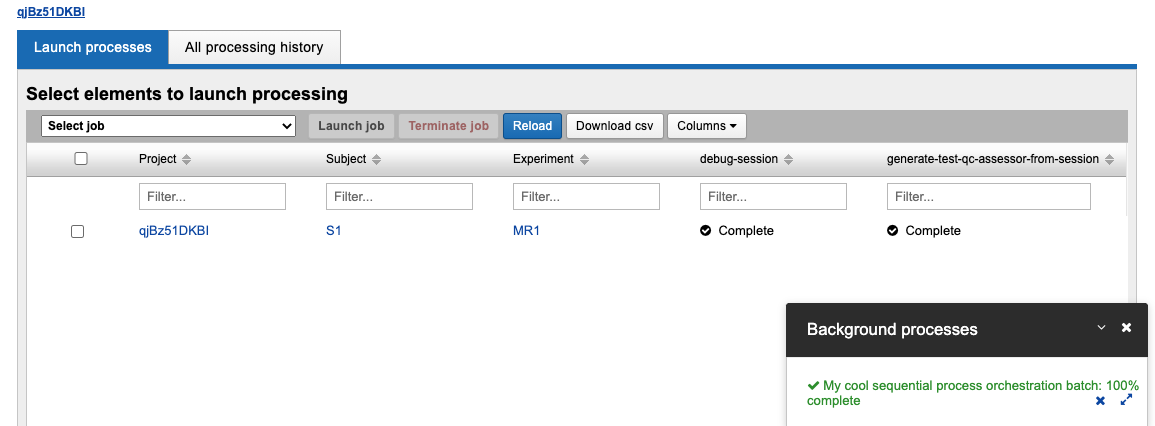Select the Launch processes tab
Viewport: 1155px width, 426px height.
(93, 47)
